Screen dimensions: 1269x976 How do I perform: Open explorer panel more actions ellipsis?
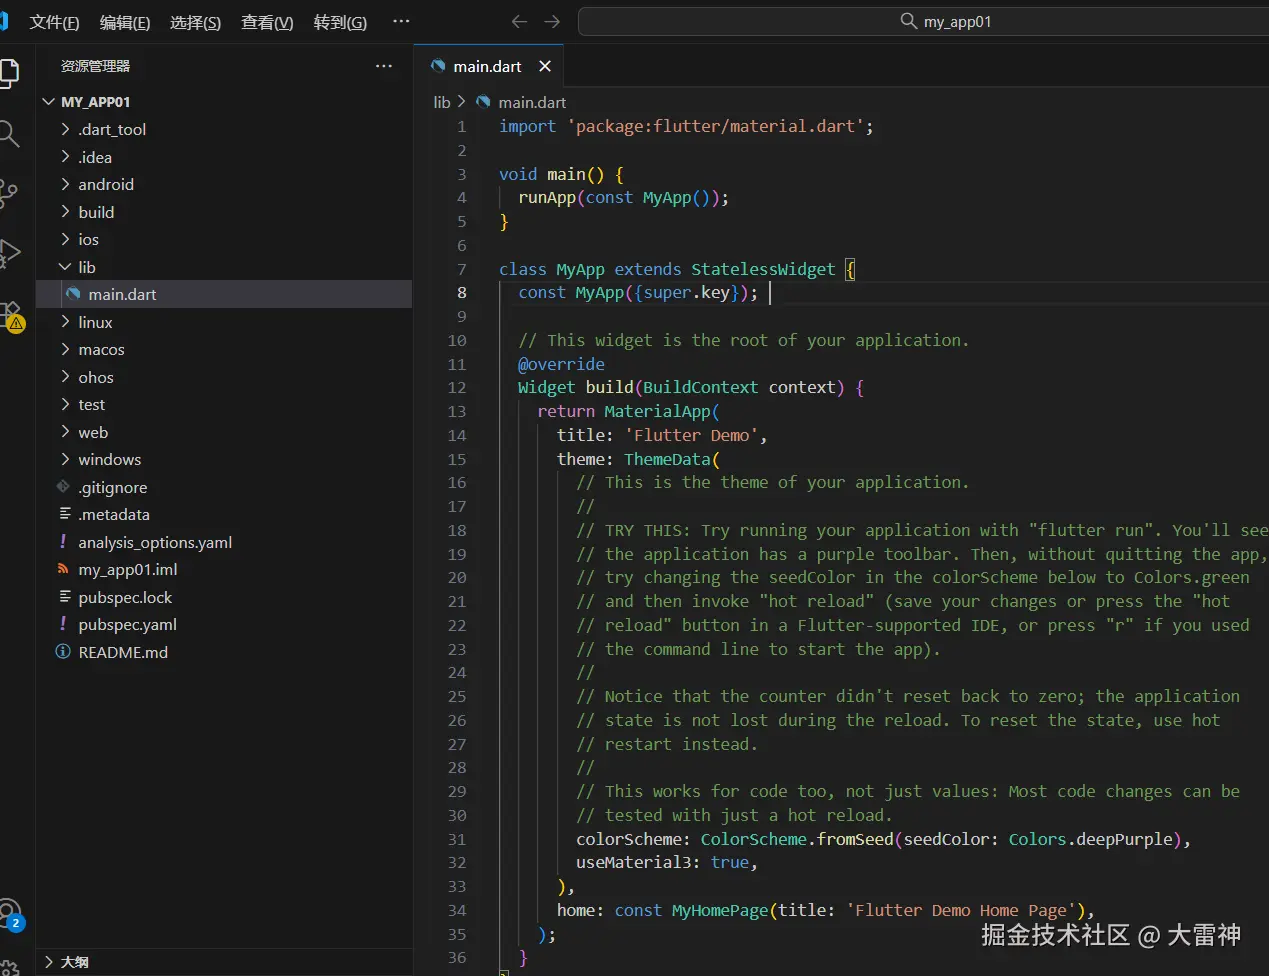tap(384, 66)
